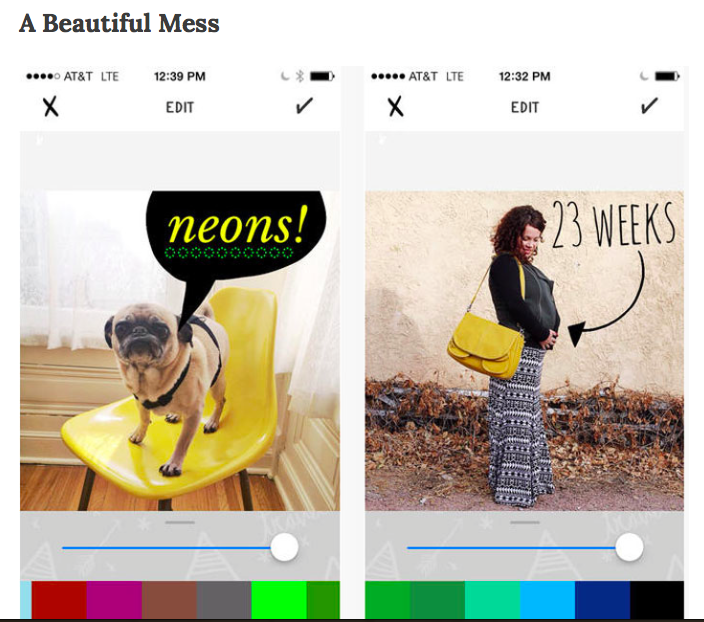This screenshot has height=622, width=704.
Task: Select the brown color swatch
Action: 169,600
